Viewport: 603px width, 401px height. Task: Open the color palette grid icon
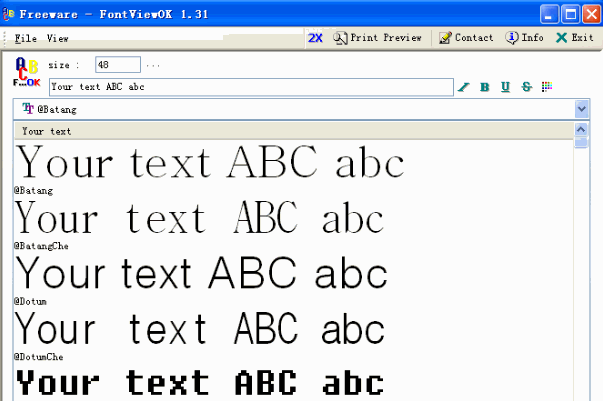[x=546, y=87]
